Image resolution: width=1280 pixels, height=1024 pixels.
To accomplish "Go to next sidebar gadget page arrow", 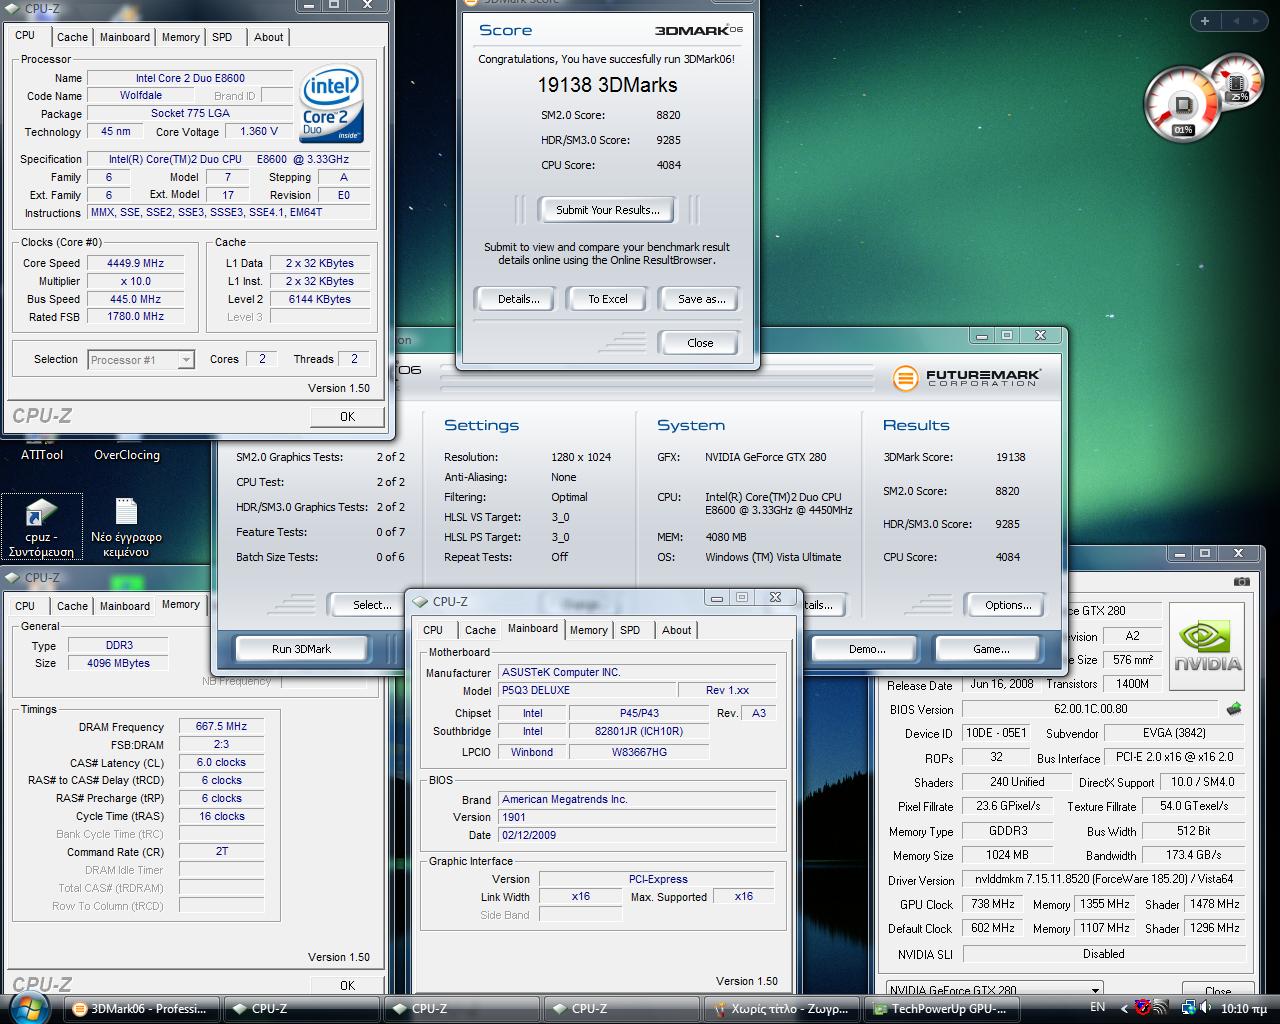I will 1256,20.
